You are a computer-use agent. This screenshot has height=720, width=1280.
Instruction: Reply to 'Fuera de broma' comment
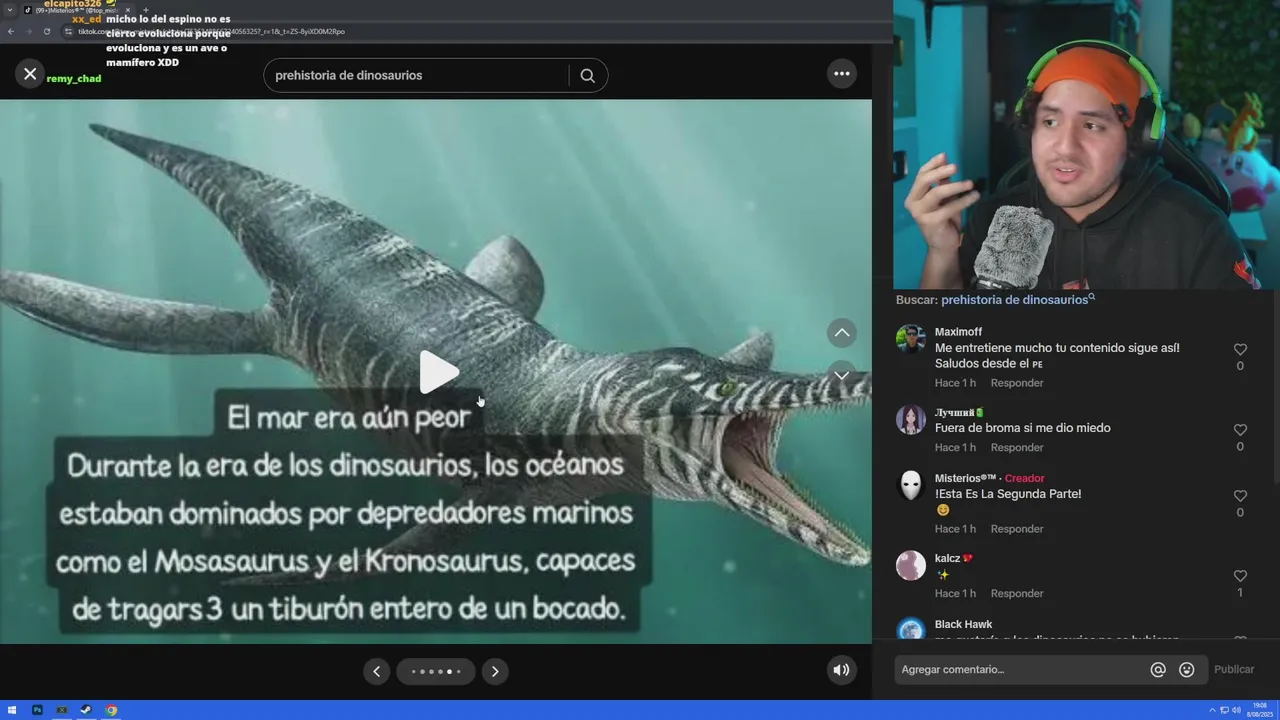coord(1016,447)
